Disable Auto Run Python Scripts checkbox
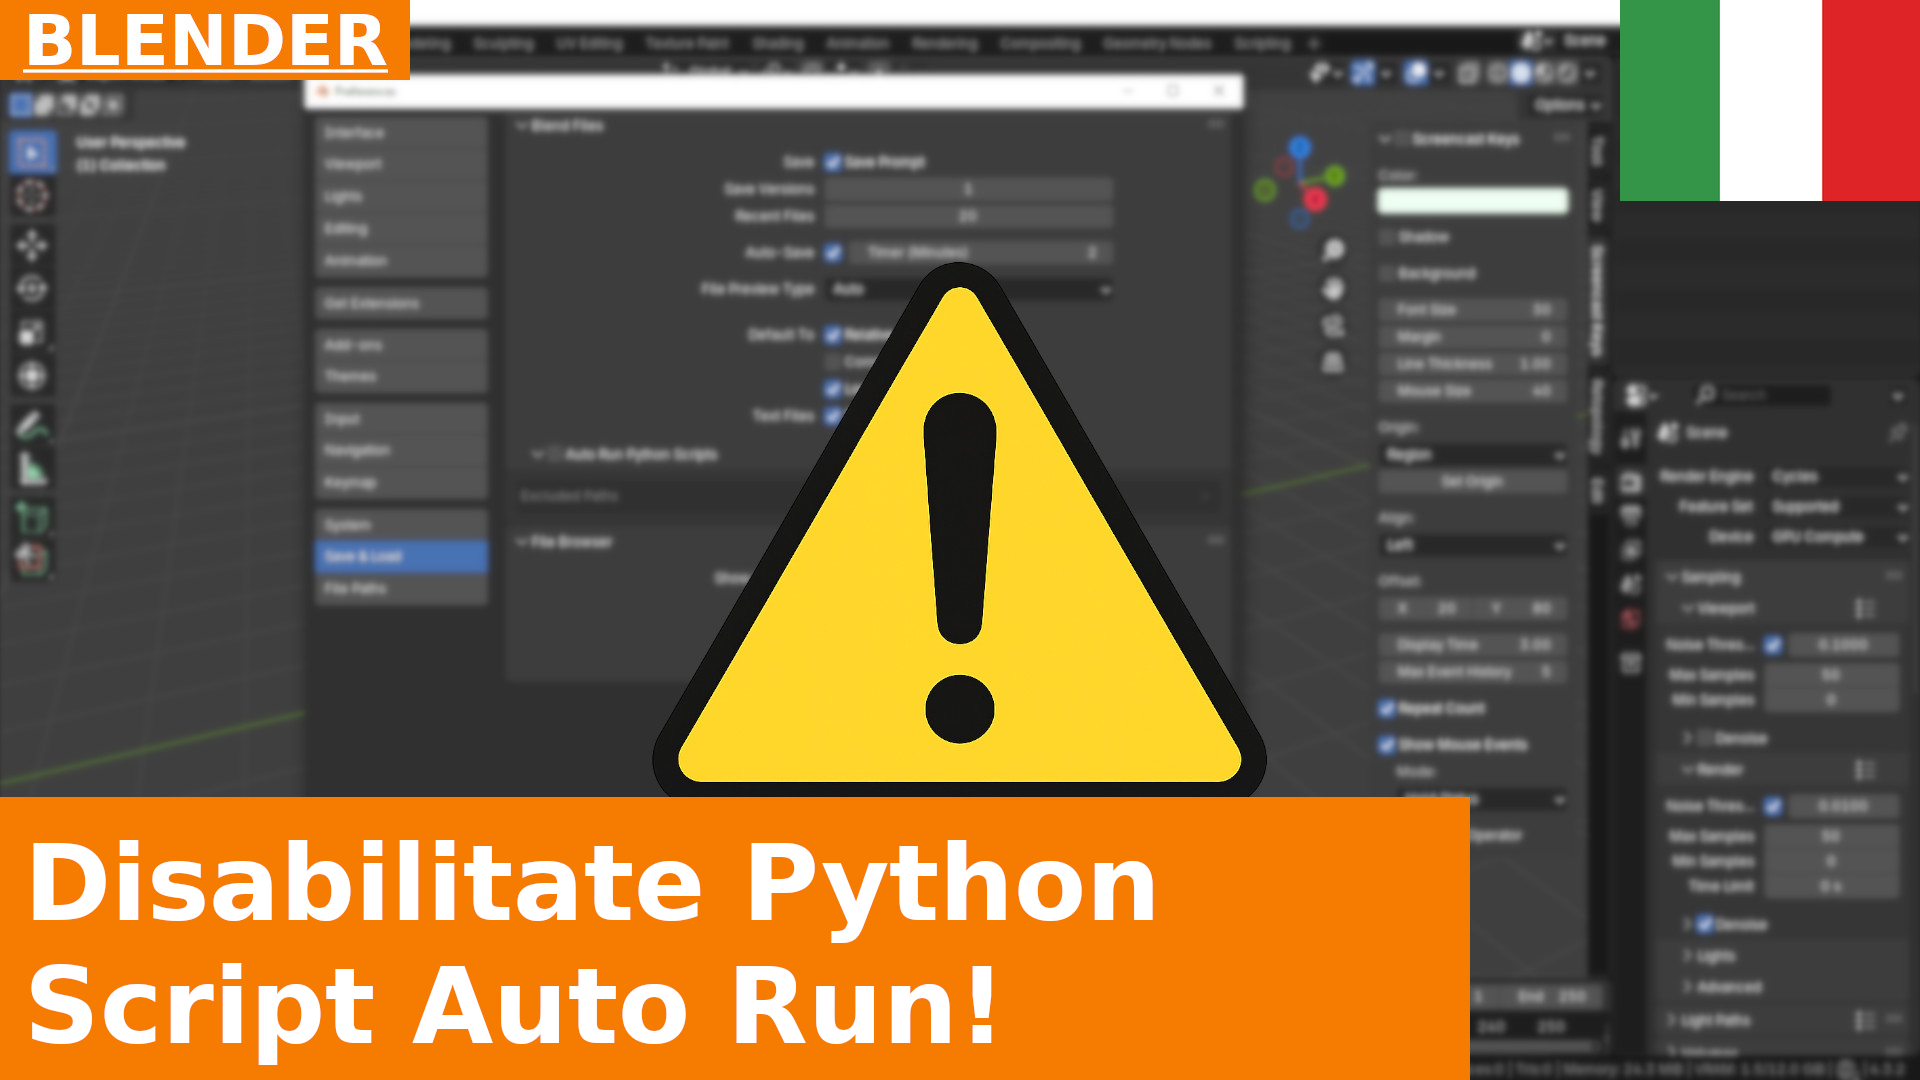 [x=555, y=454]
